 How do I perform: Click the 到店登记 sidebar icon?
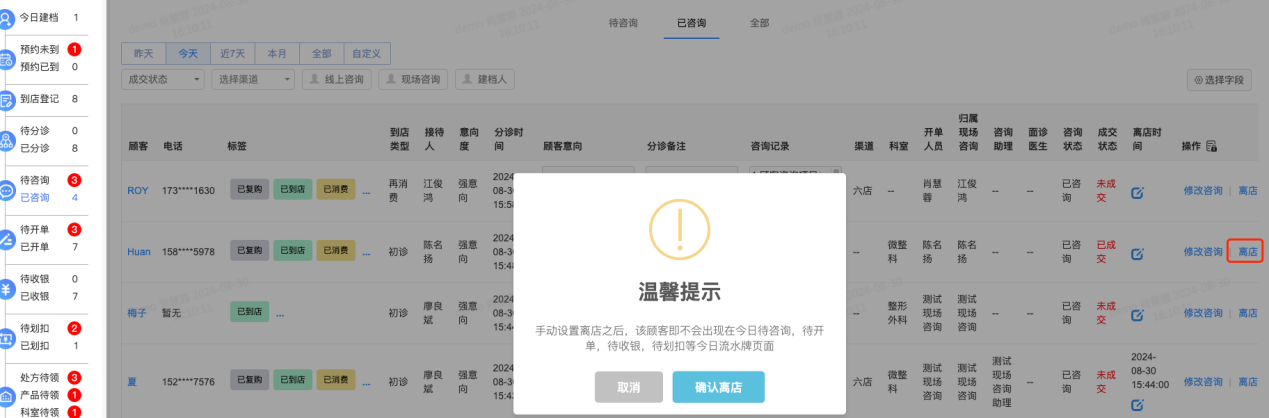point(6,99)
